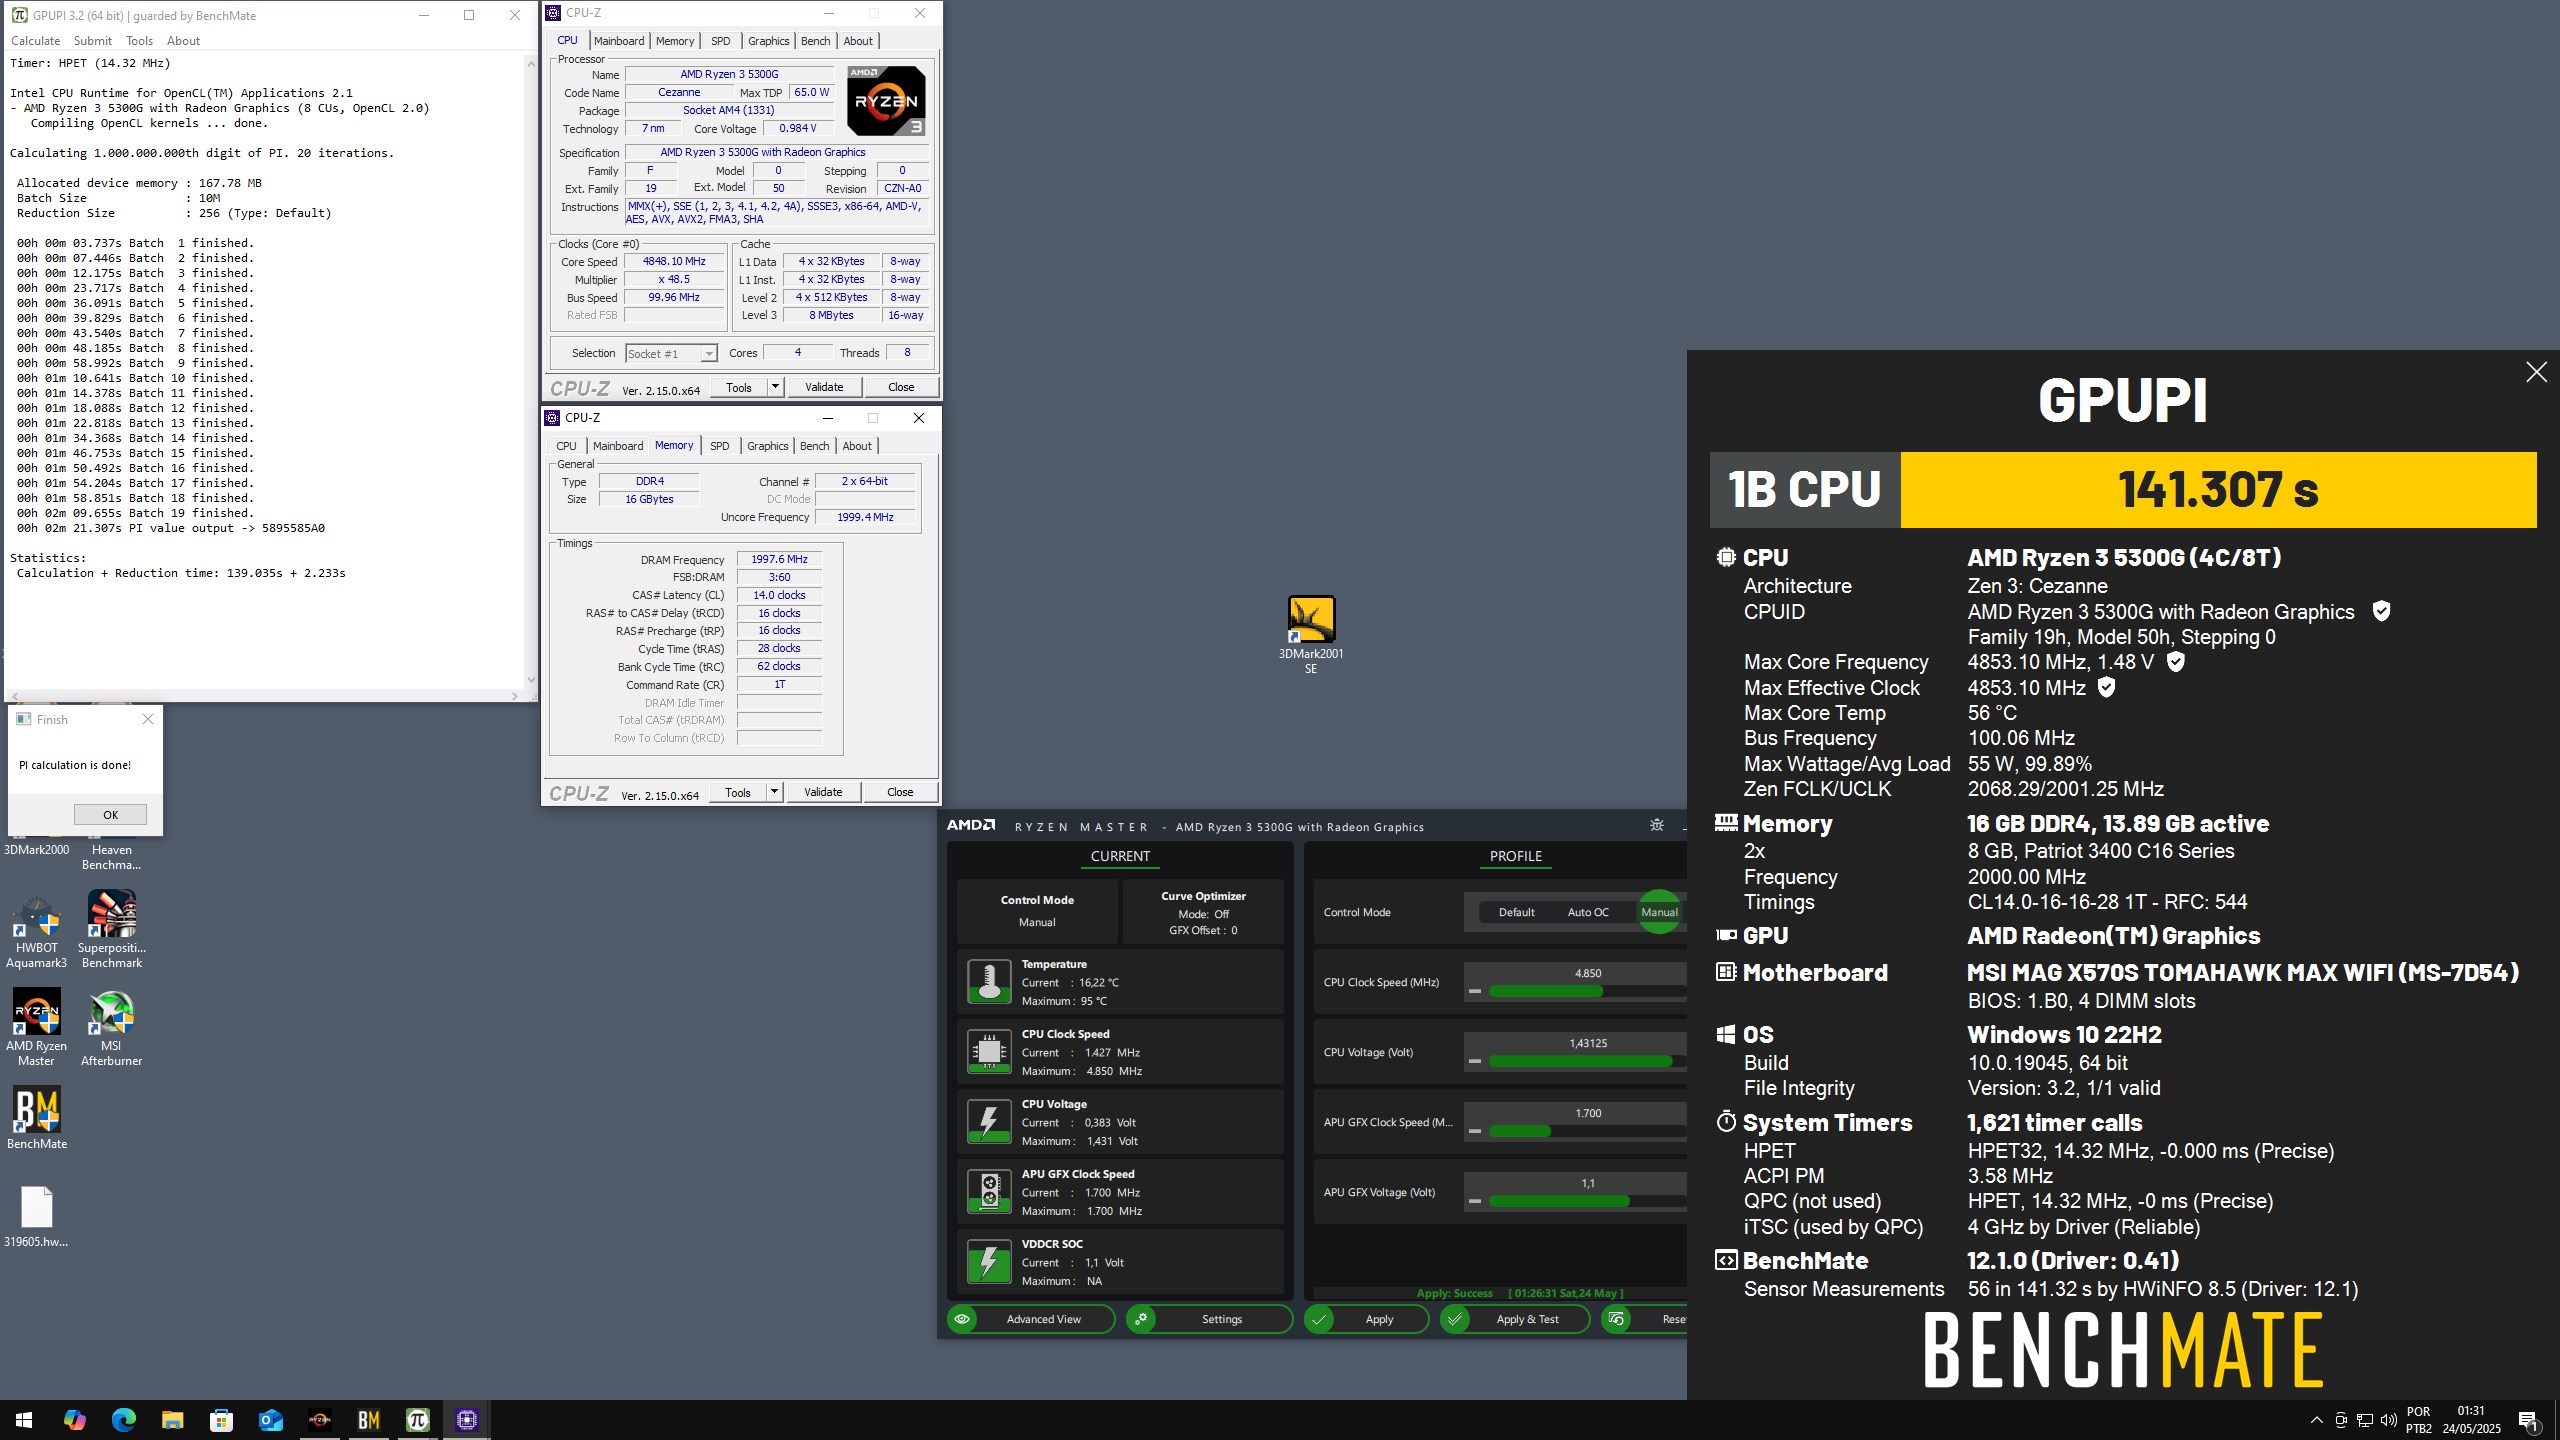Click Tools button in top CPU-Z

pos(739,387)
